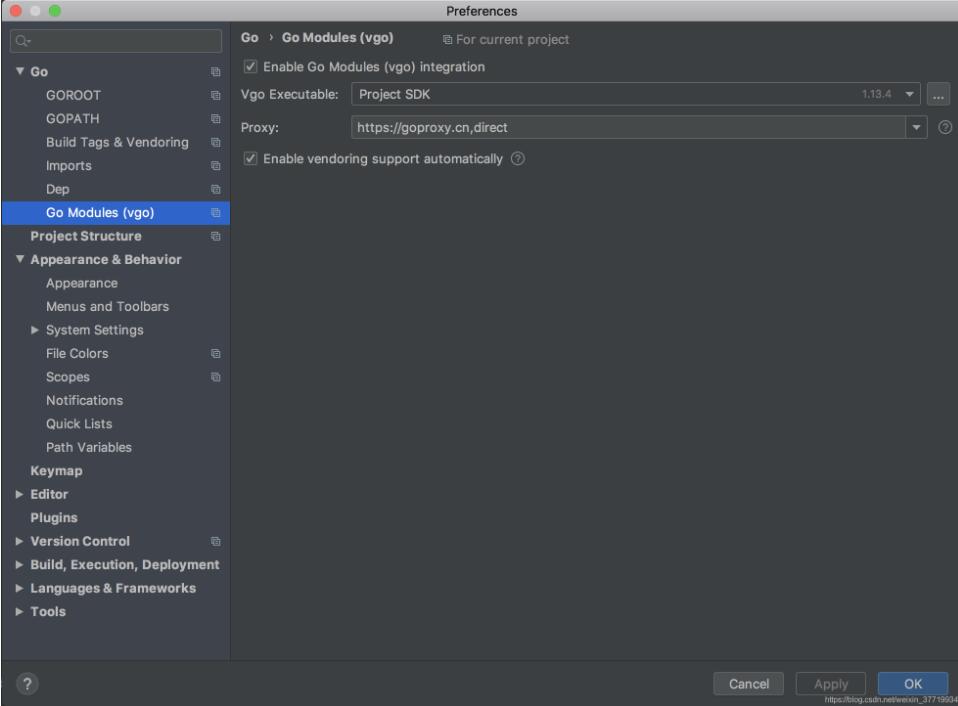Expand Build, Execution, Deployment section
Screen dimensions: 958x706
(20, 564)
